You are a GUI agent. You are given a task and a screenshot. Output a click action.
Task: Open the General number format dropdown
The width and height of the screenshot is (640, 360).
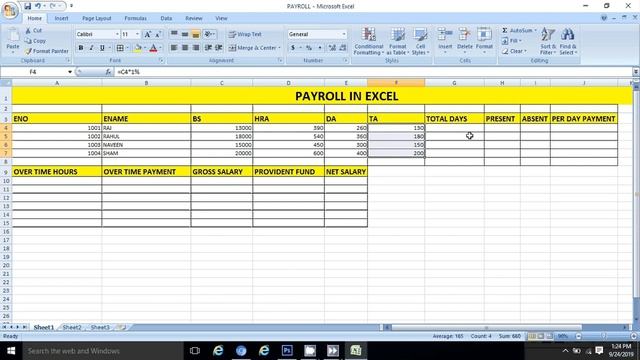point(344,34)
